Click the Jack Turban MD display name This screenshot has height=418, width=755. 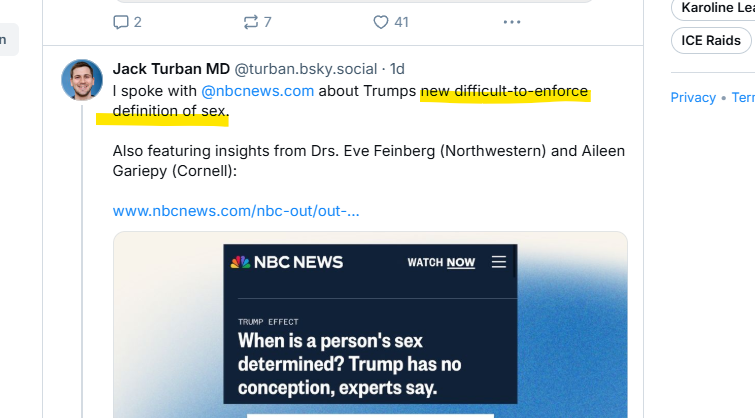[171, 69]
